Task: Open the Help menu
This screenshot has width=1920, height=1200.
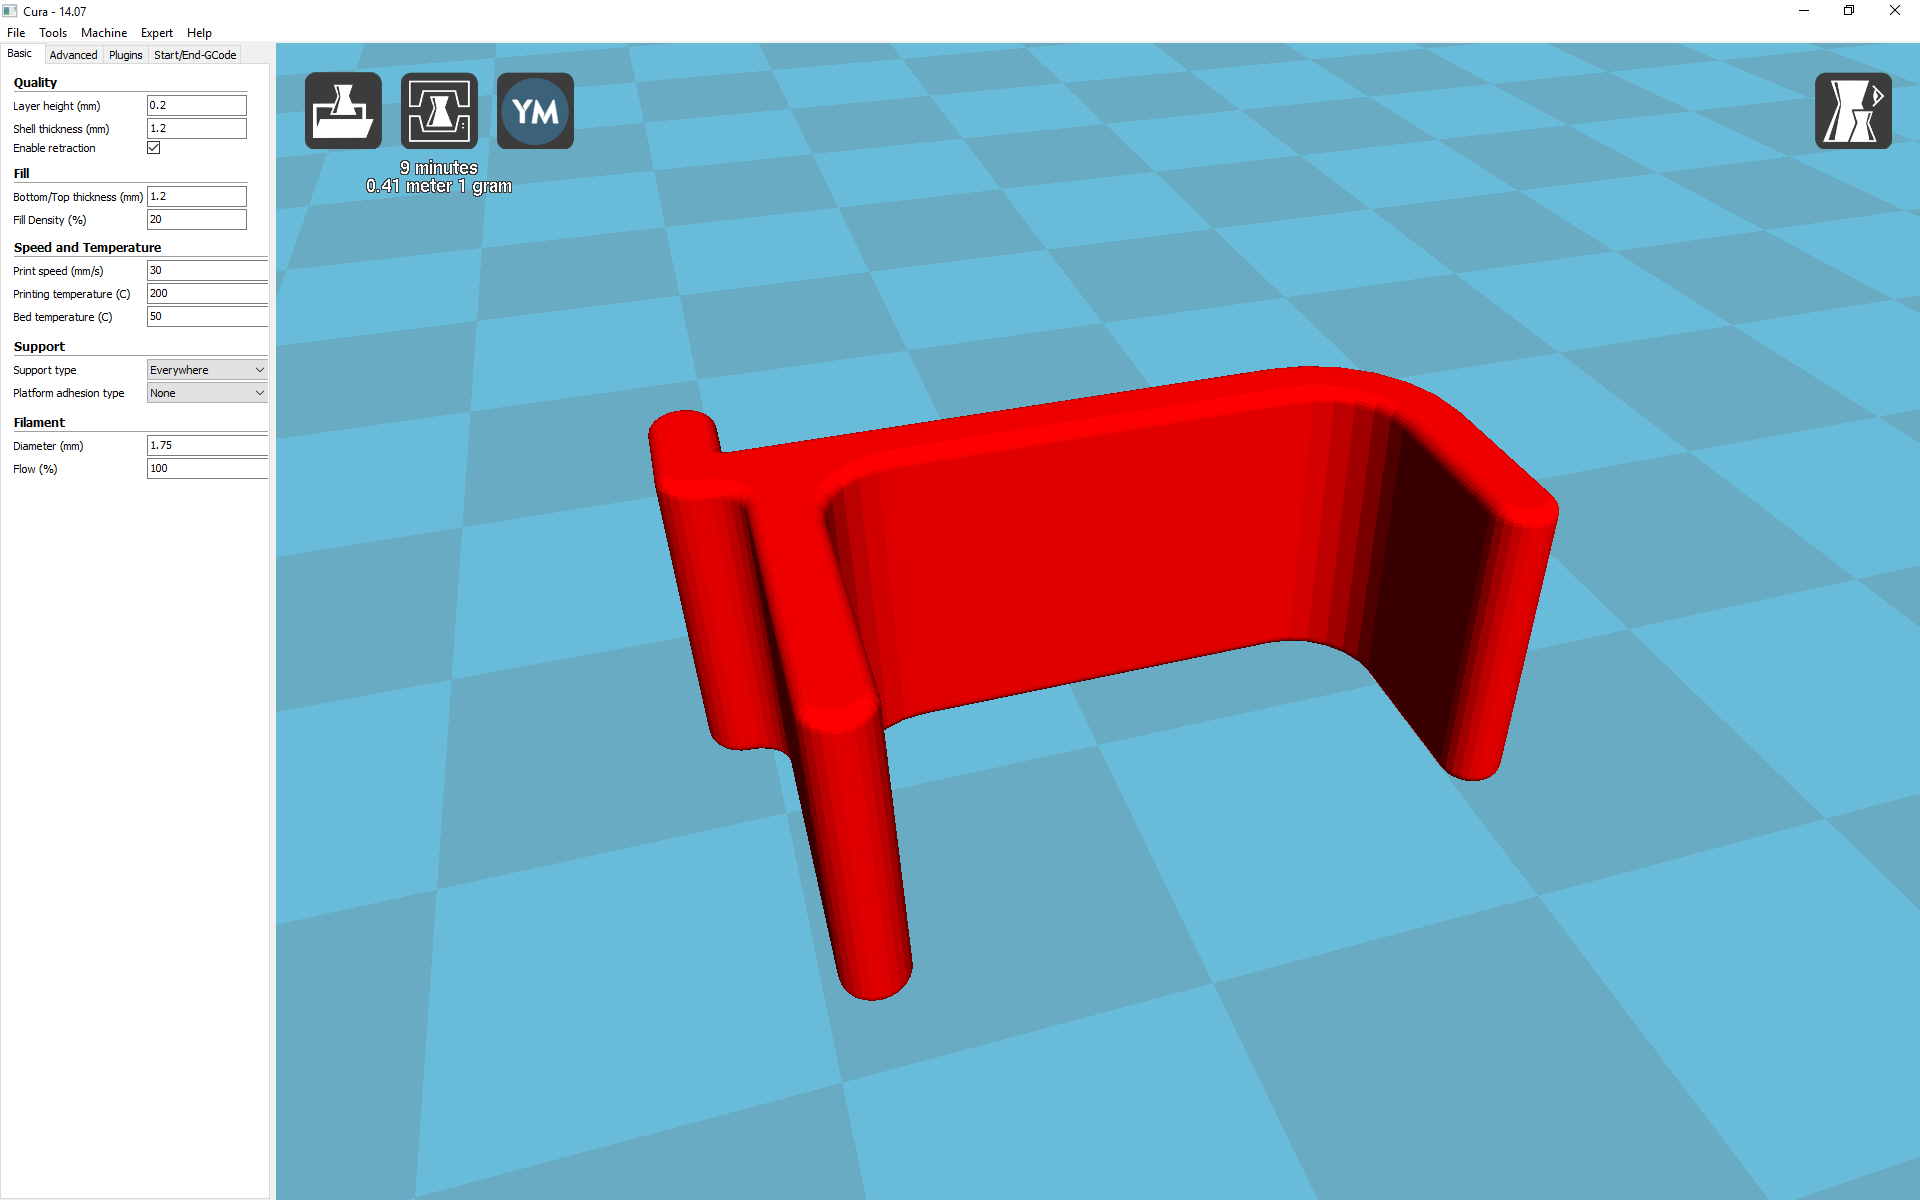Action: pyautogui.click(x=199, y=33)
